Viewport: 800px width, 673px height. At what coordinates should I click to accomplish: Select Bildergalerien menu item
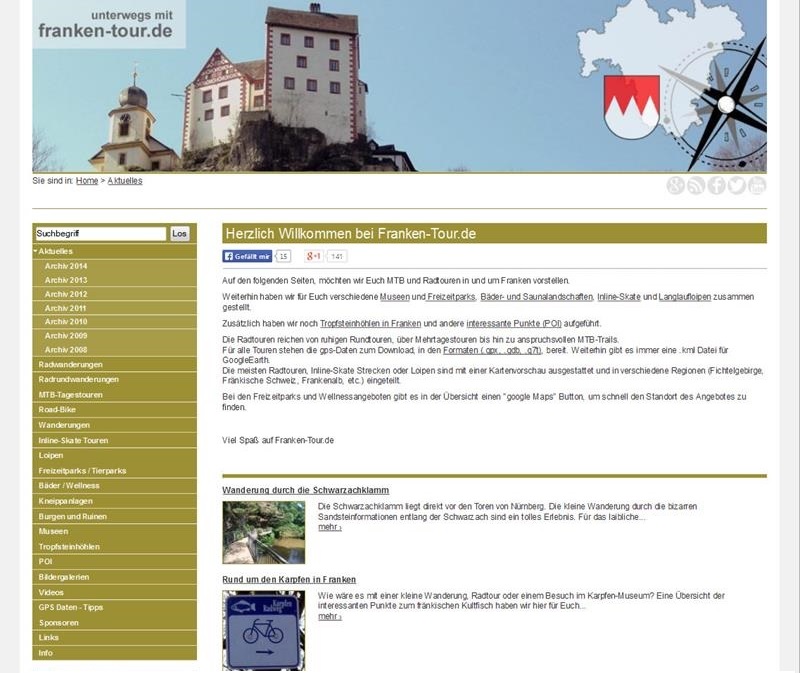click(x=114, y=577)
